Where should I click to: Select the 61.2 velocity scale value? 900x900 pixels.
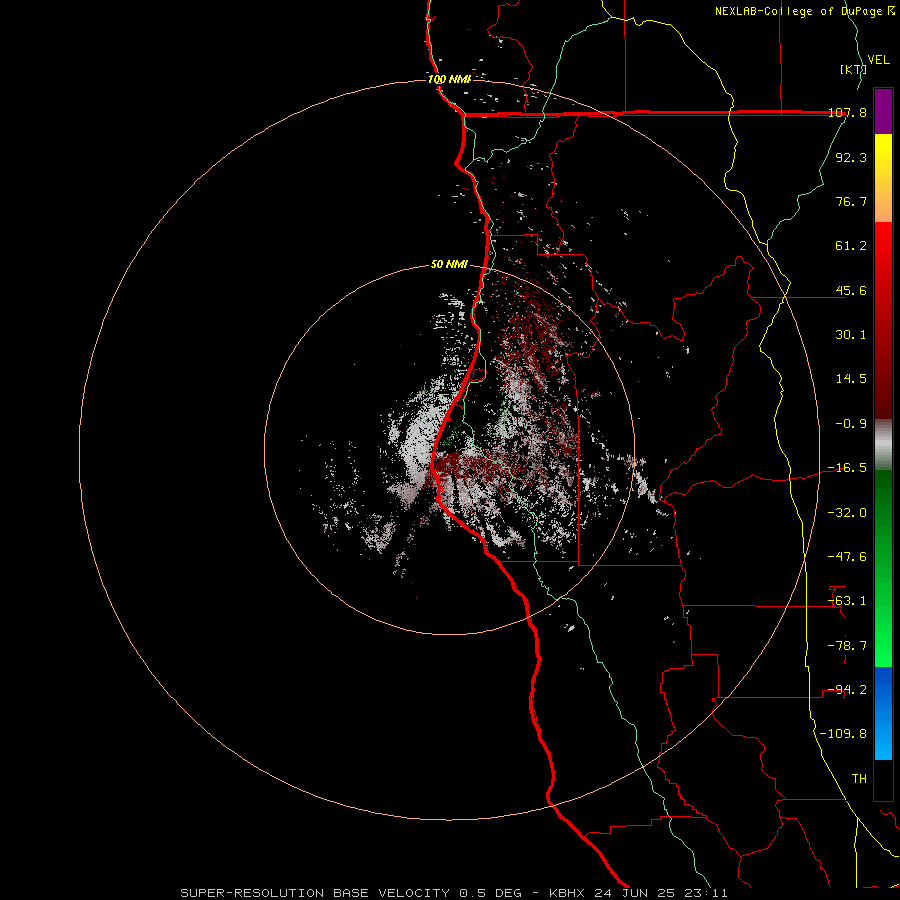pos(851,246)
